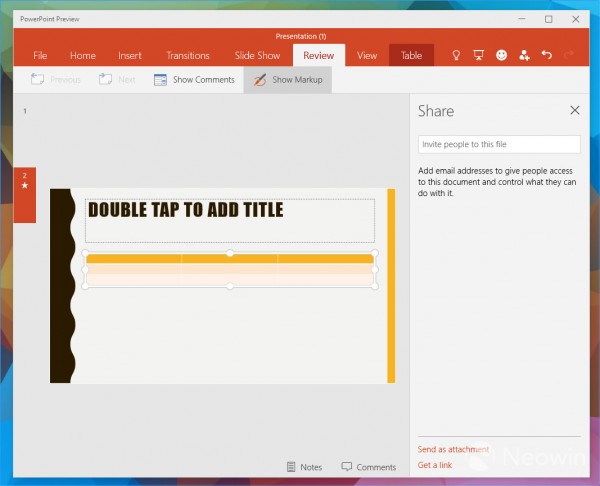The width and height of the screenshot is (600, 486).
Task: Close the Share panel
Action: click(574, 111)
